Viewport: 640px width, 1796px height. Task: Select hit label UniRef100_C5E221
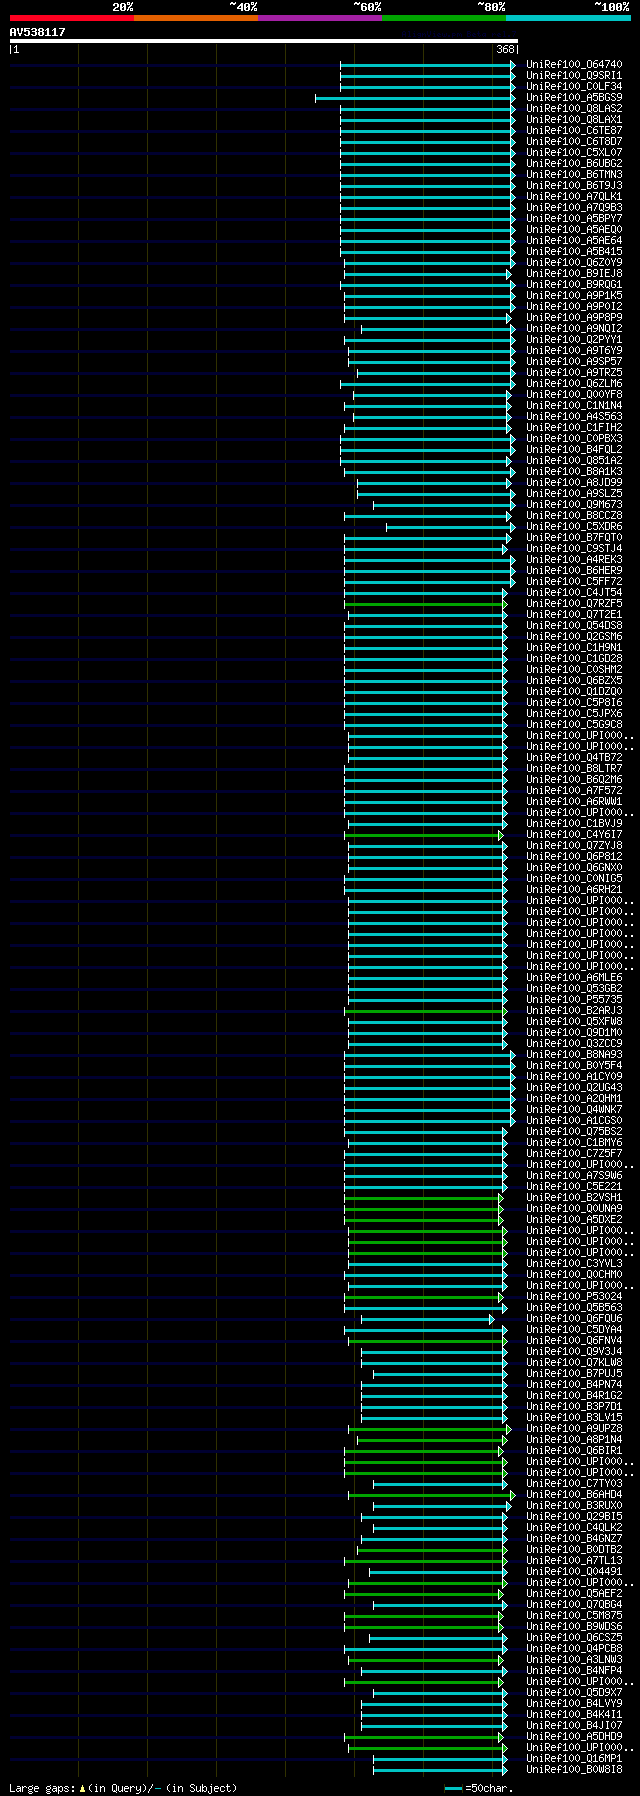click(x=574, y=1187)
